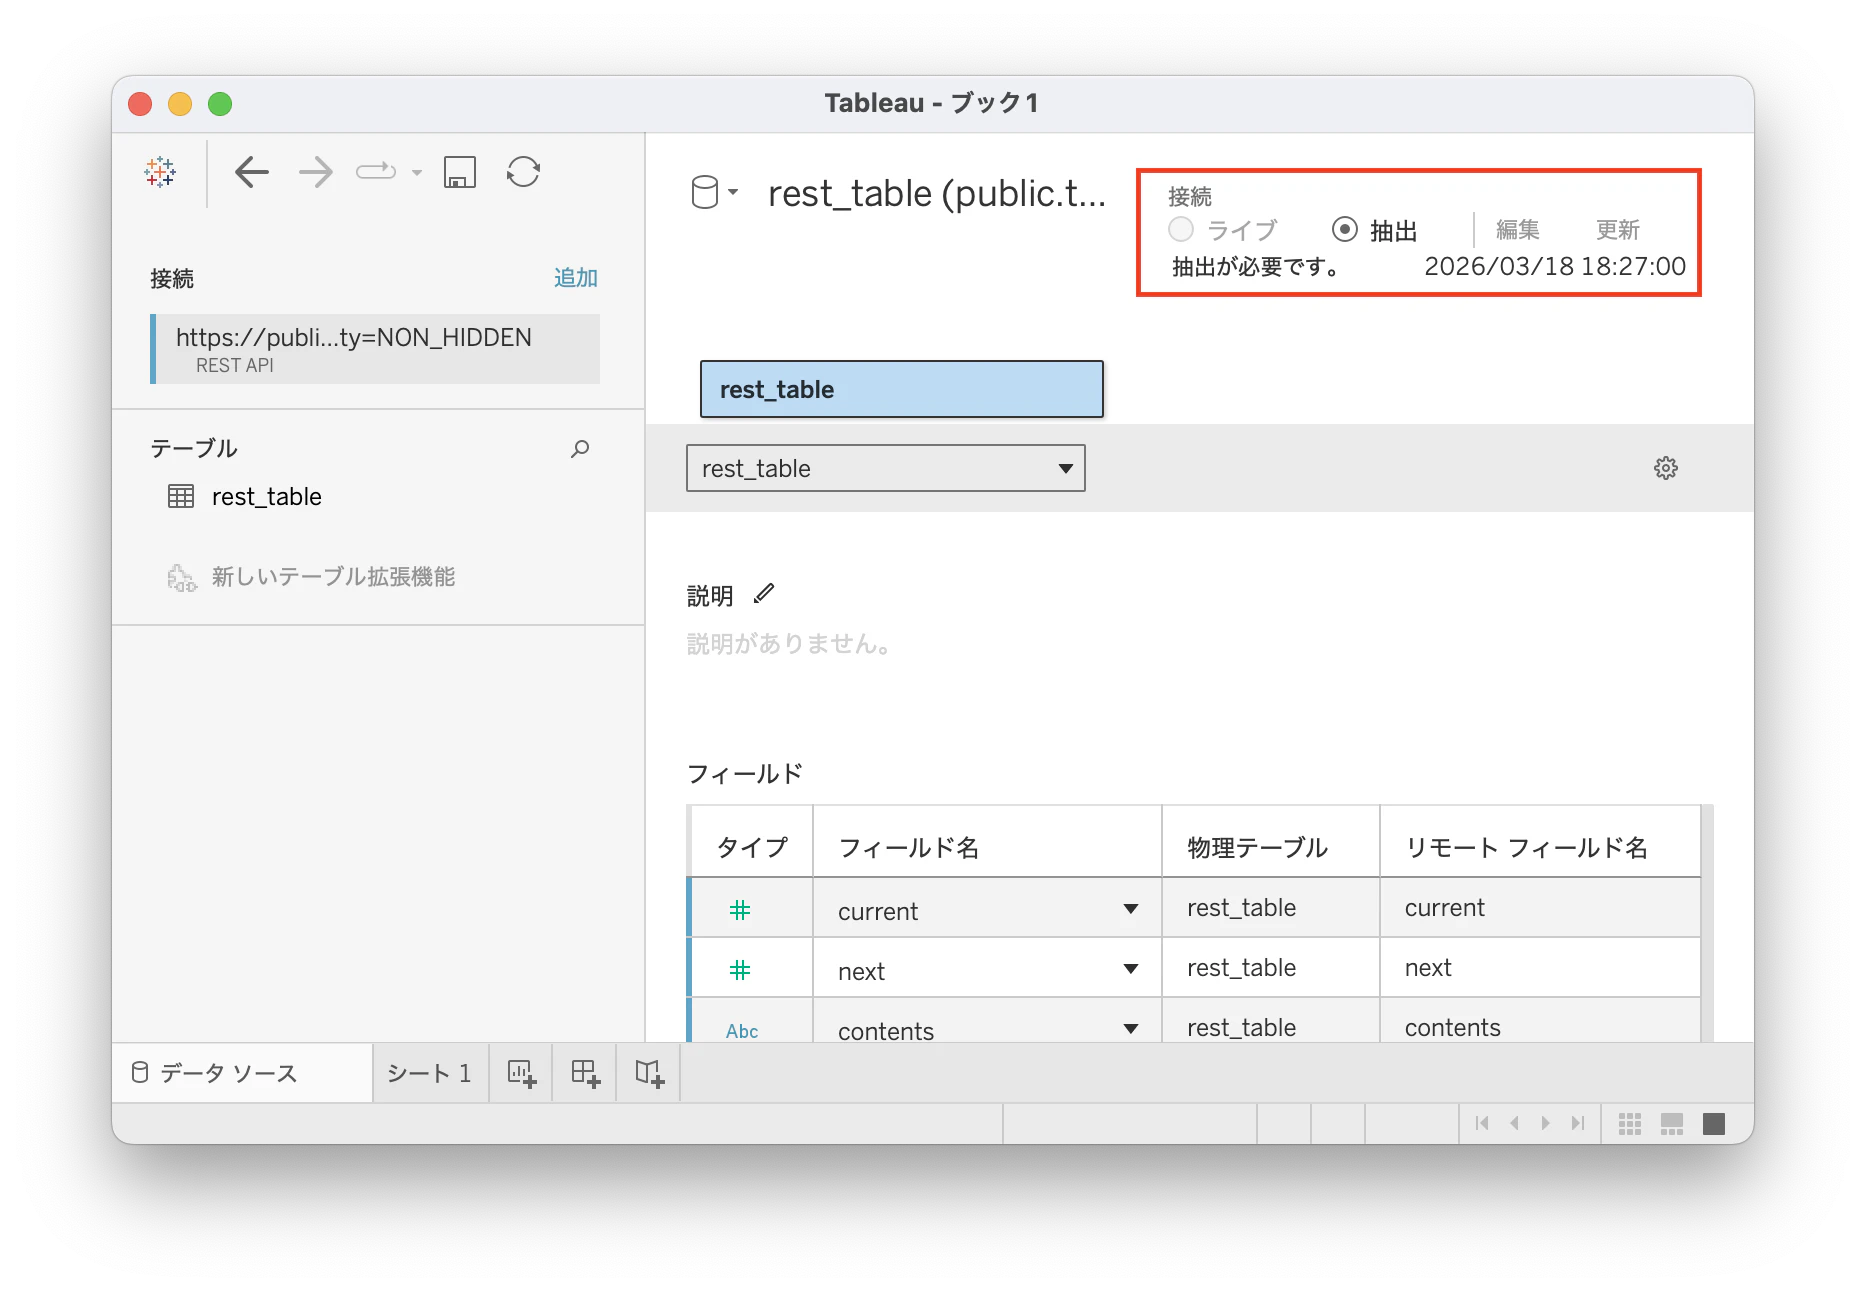This screenshot has height=1292, width=1866.
Task: Open the data source dropdown caret
Action: [x=733, y=192]
